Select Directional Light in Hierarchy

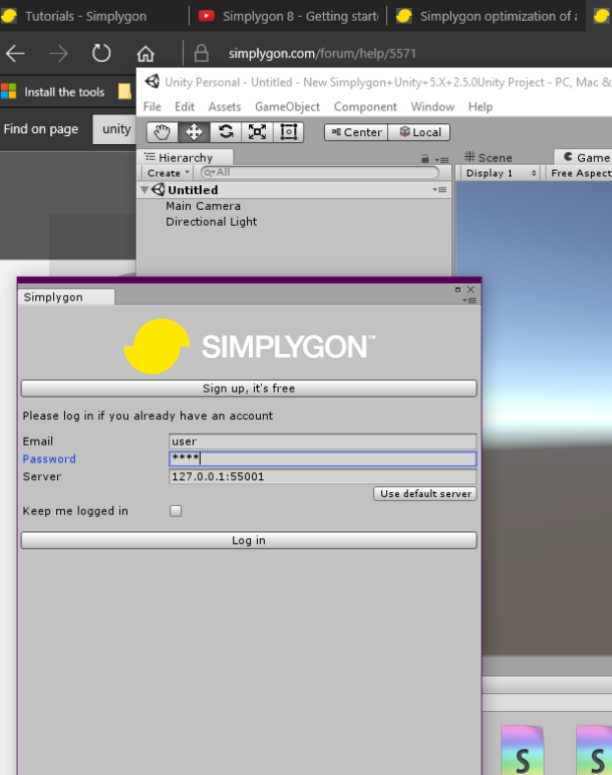pyautogui.click(x=211, y=222)
